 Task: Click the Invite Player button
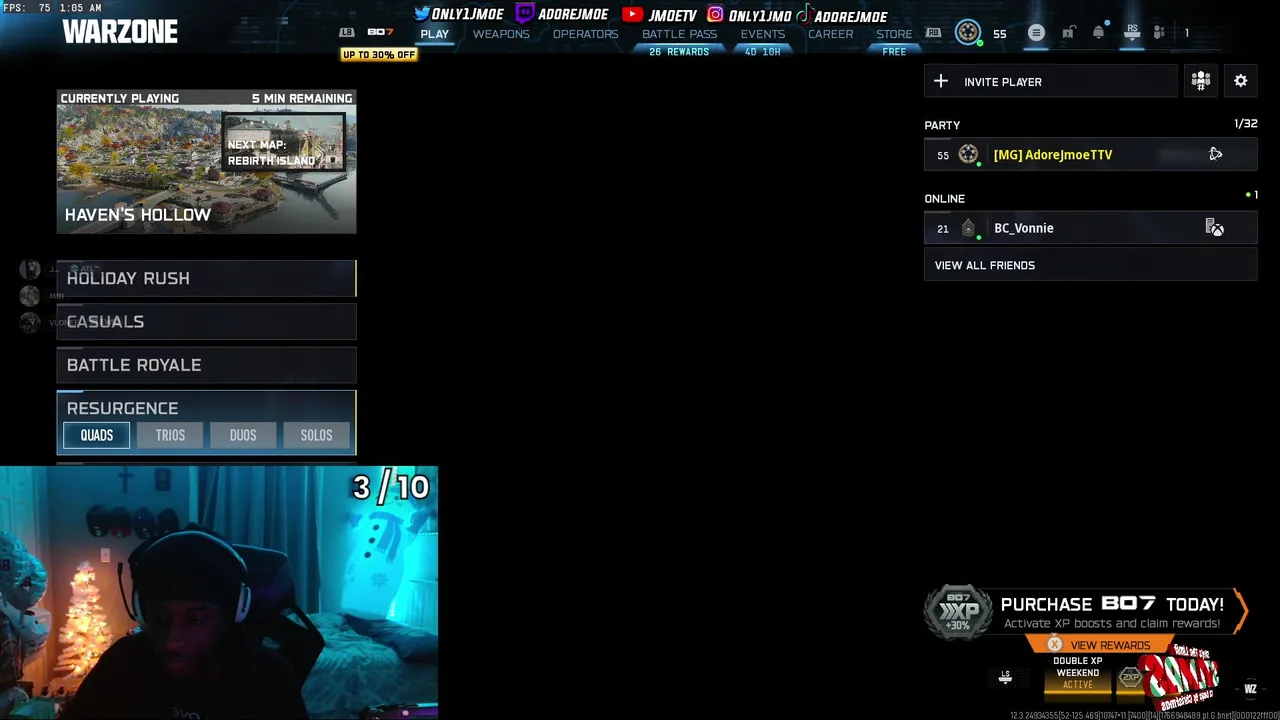pyautogui.click(x=1050, y=81)
